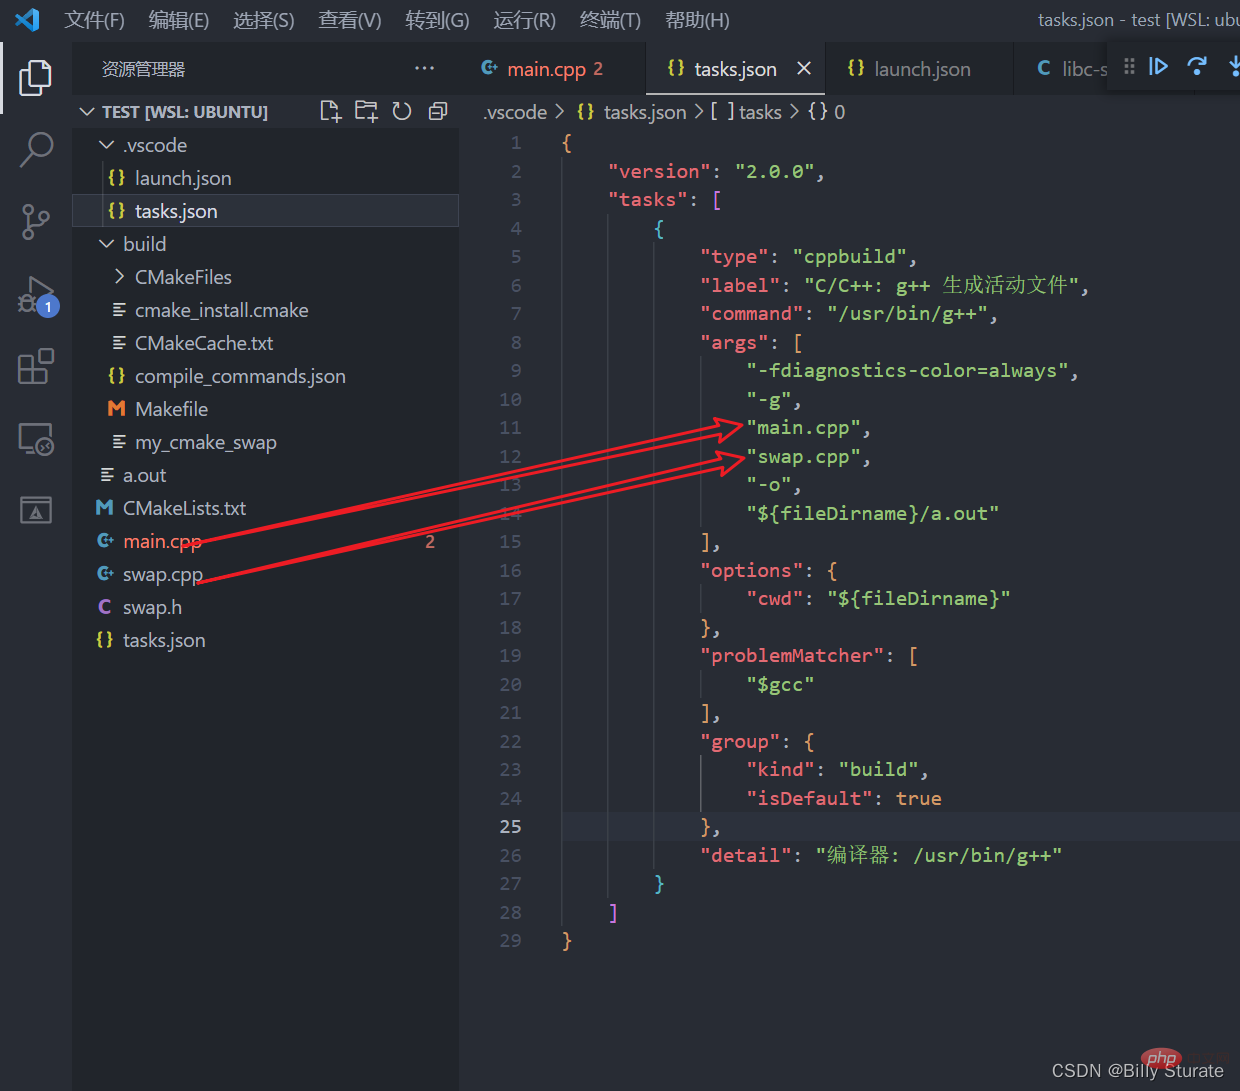Image resolution: width=1240 pixels, height=1091 pixels.
Task: Refresh the explorer file tree
Action: tap(402, 111)
